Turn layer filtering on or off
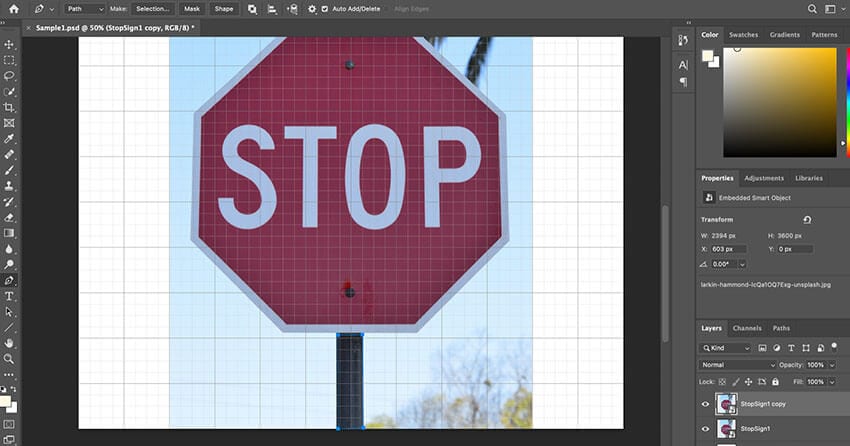Image resolution: width=850 pixels, height=446 pixels. (x=834, y=346)
